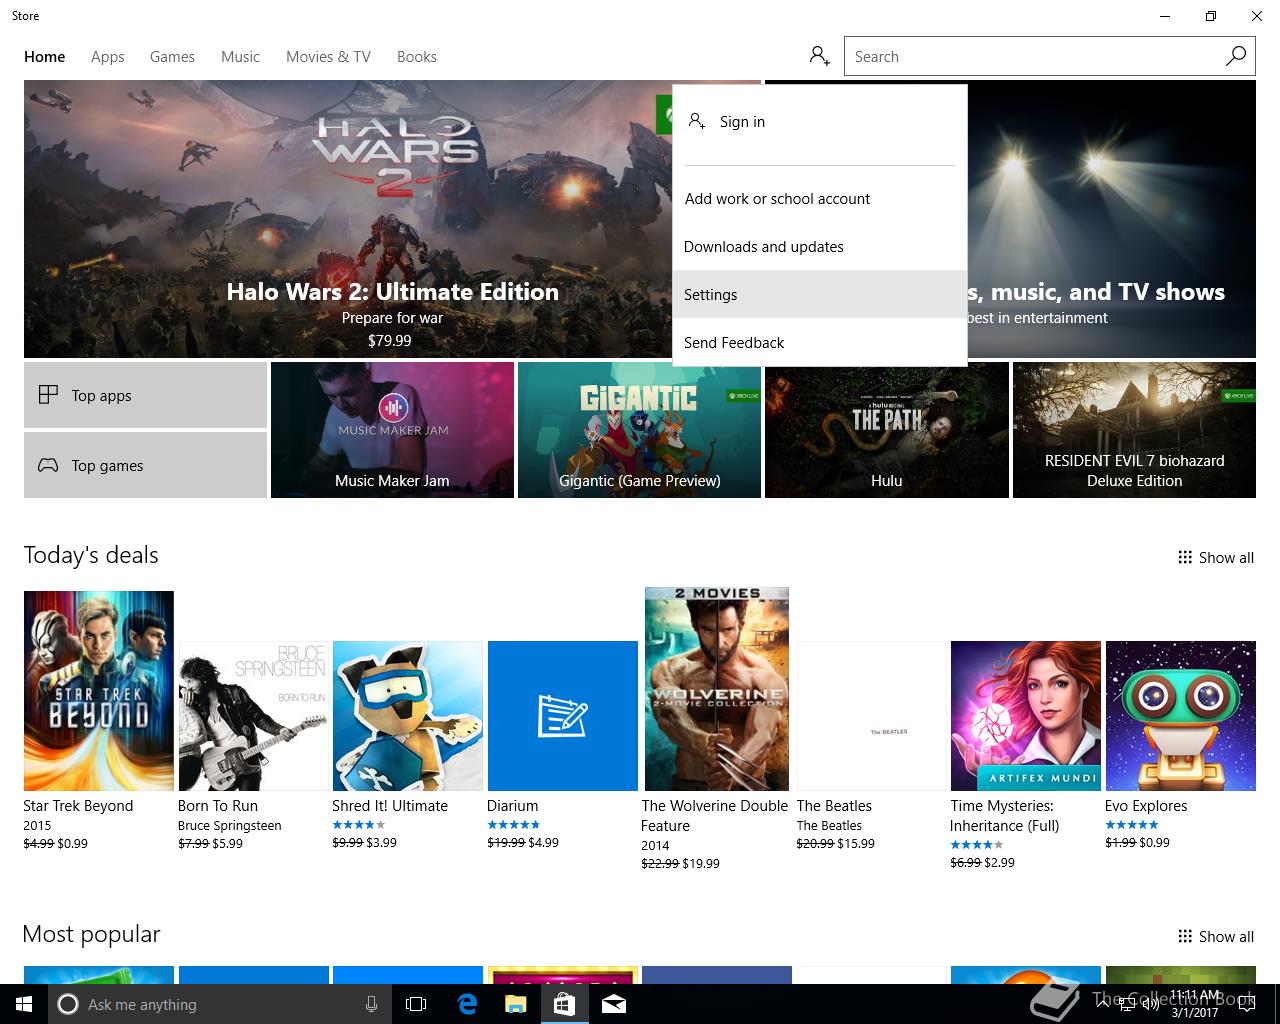Open the Books tab
This screenshot has height=1024, width=1280.
[x=417, y=57]
